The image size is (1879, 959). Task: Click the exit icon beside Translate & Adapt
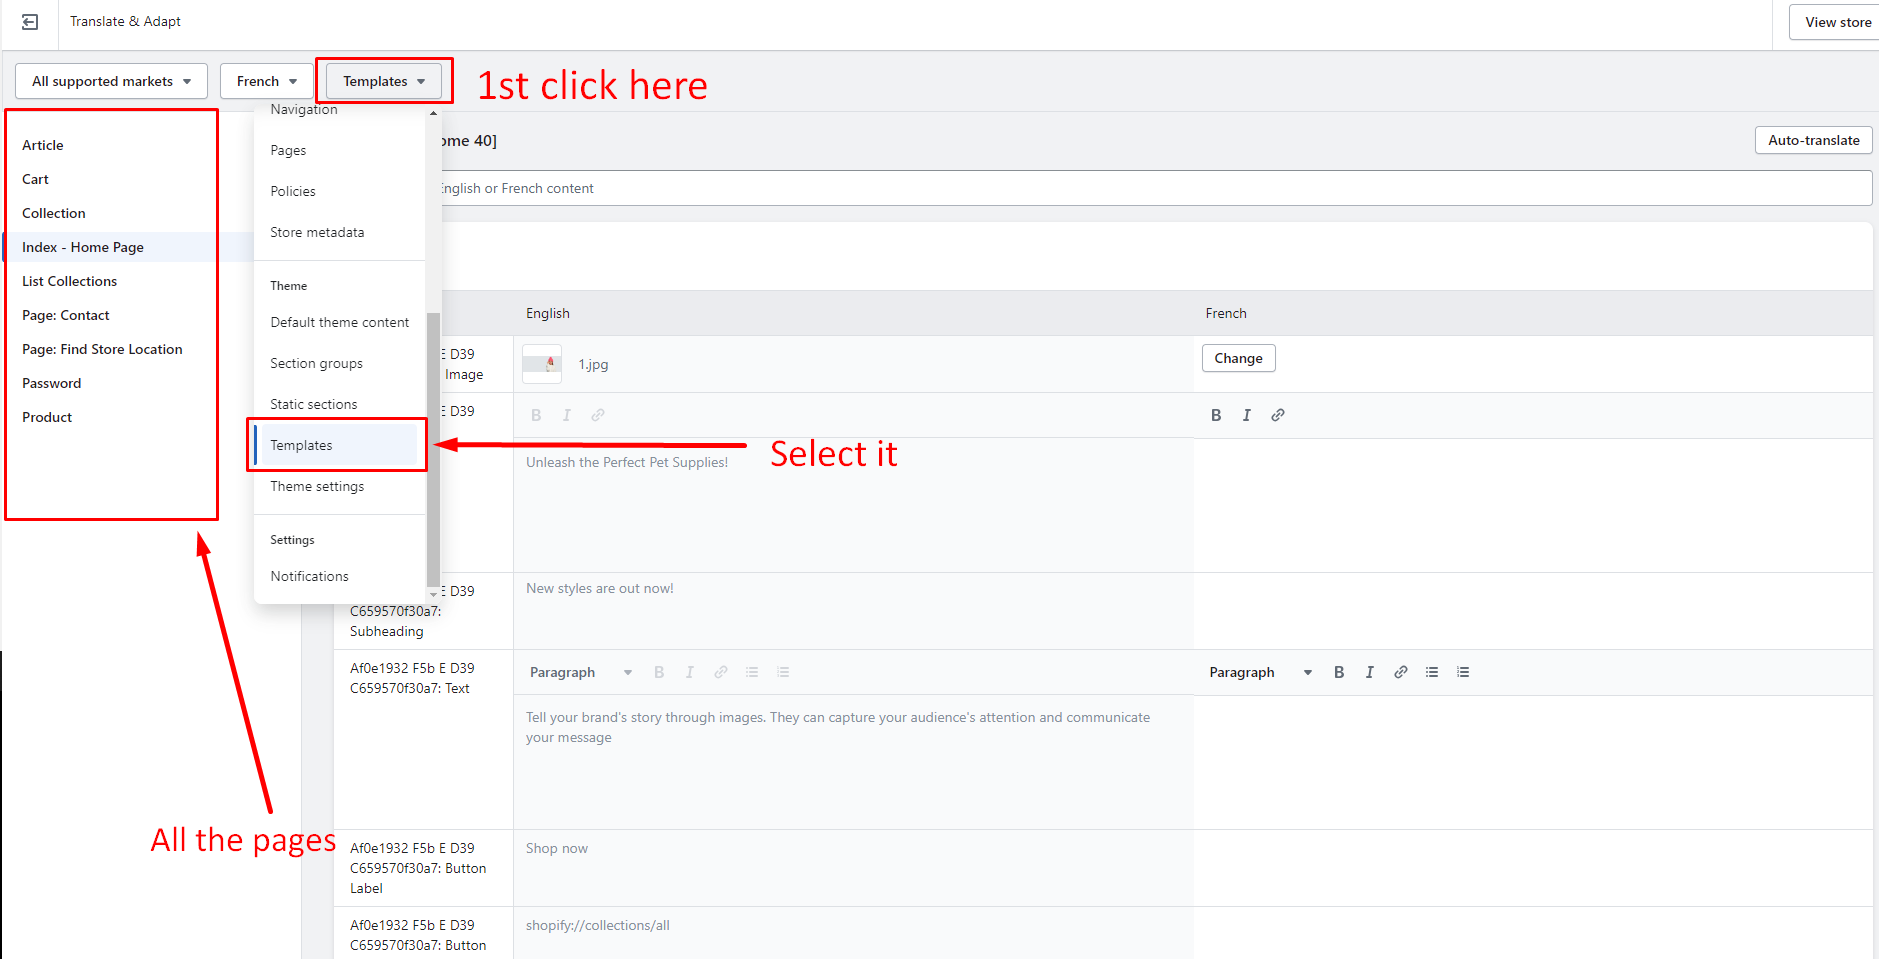click(x=30, y=22)
